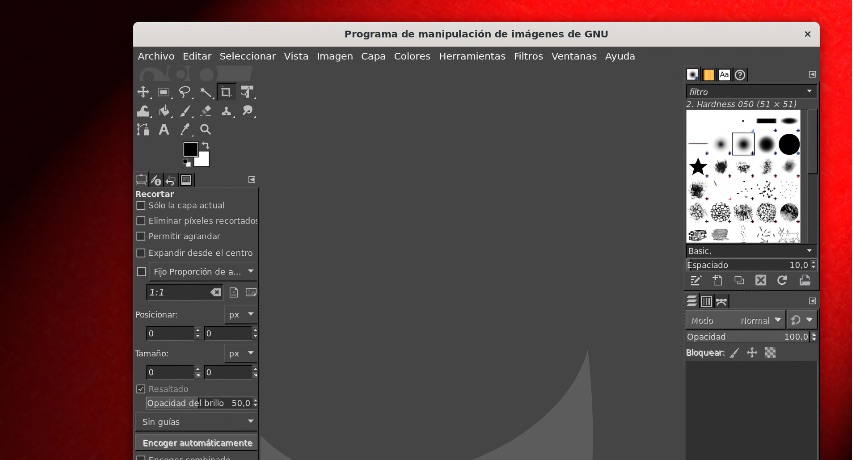The image size is (853, 460).
Task: Open the tool options panel configuration menu
Action: pyautogui.click(x=251, y=179)
